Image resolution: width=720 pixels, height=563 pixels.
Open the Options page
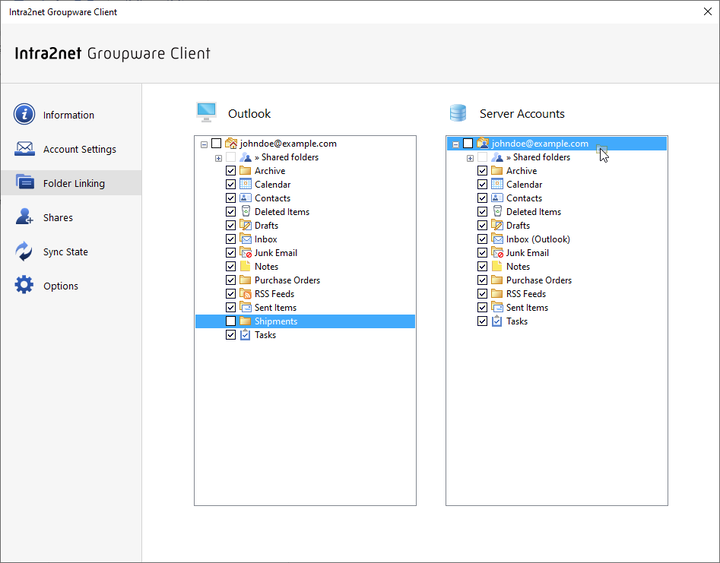tap(71, 286)
